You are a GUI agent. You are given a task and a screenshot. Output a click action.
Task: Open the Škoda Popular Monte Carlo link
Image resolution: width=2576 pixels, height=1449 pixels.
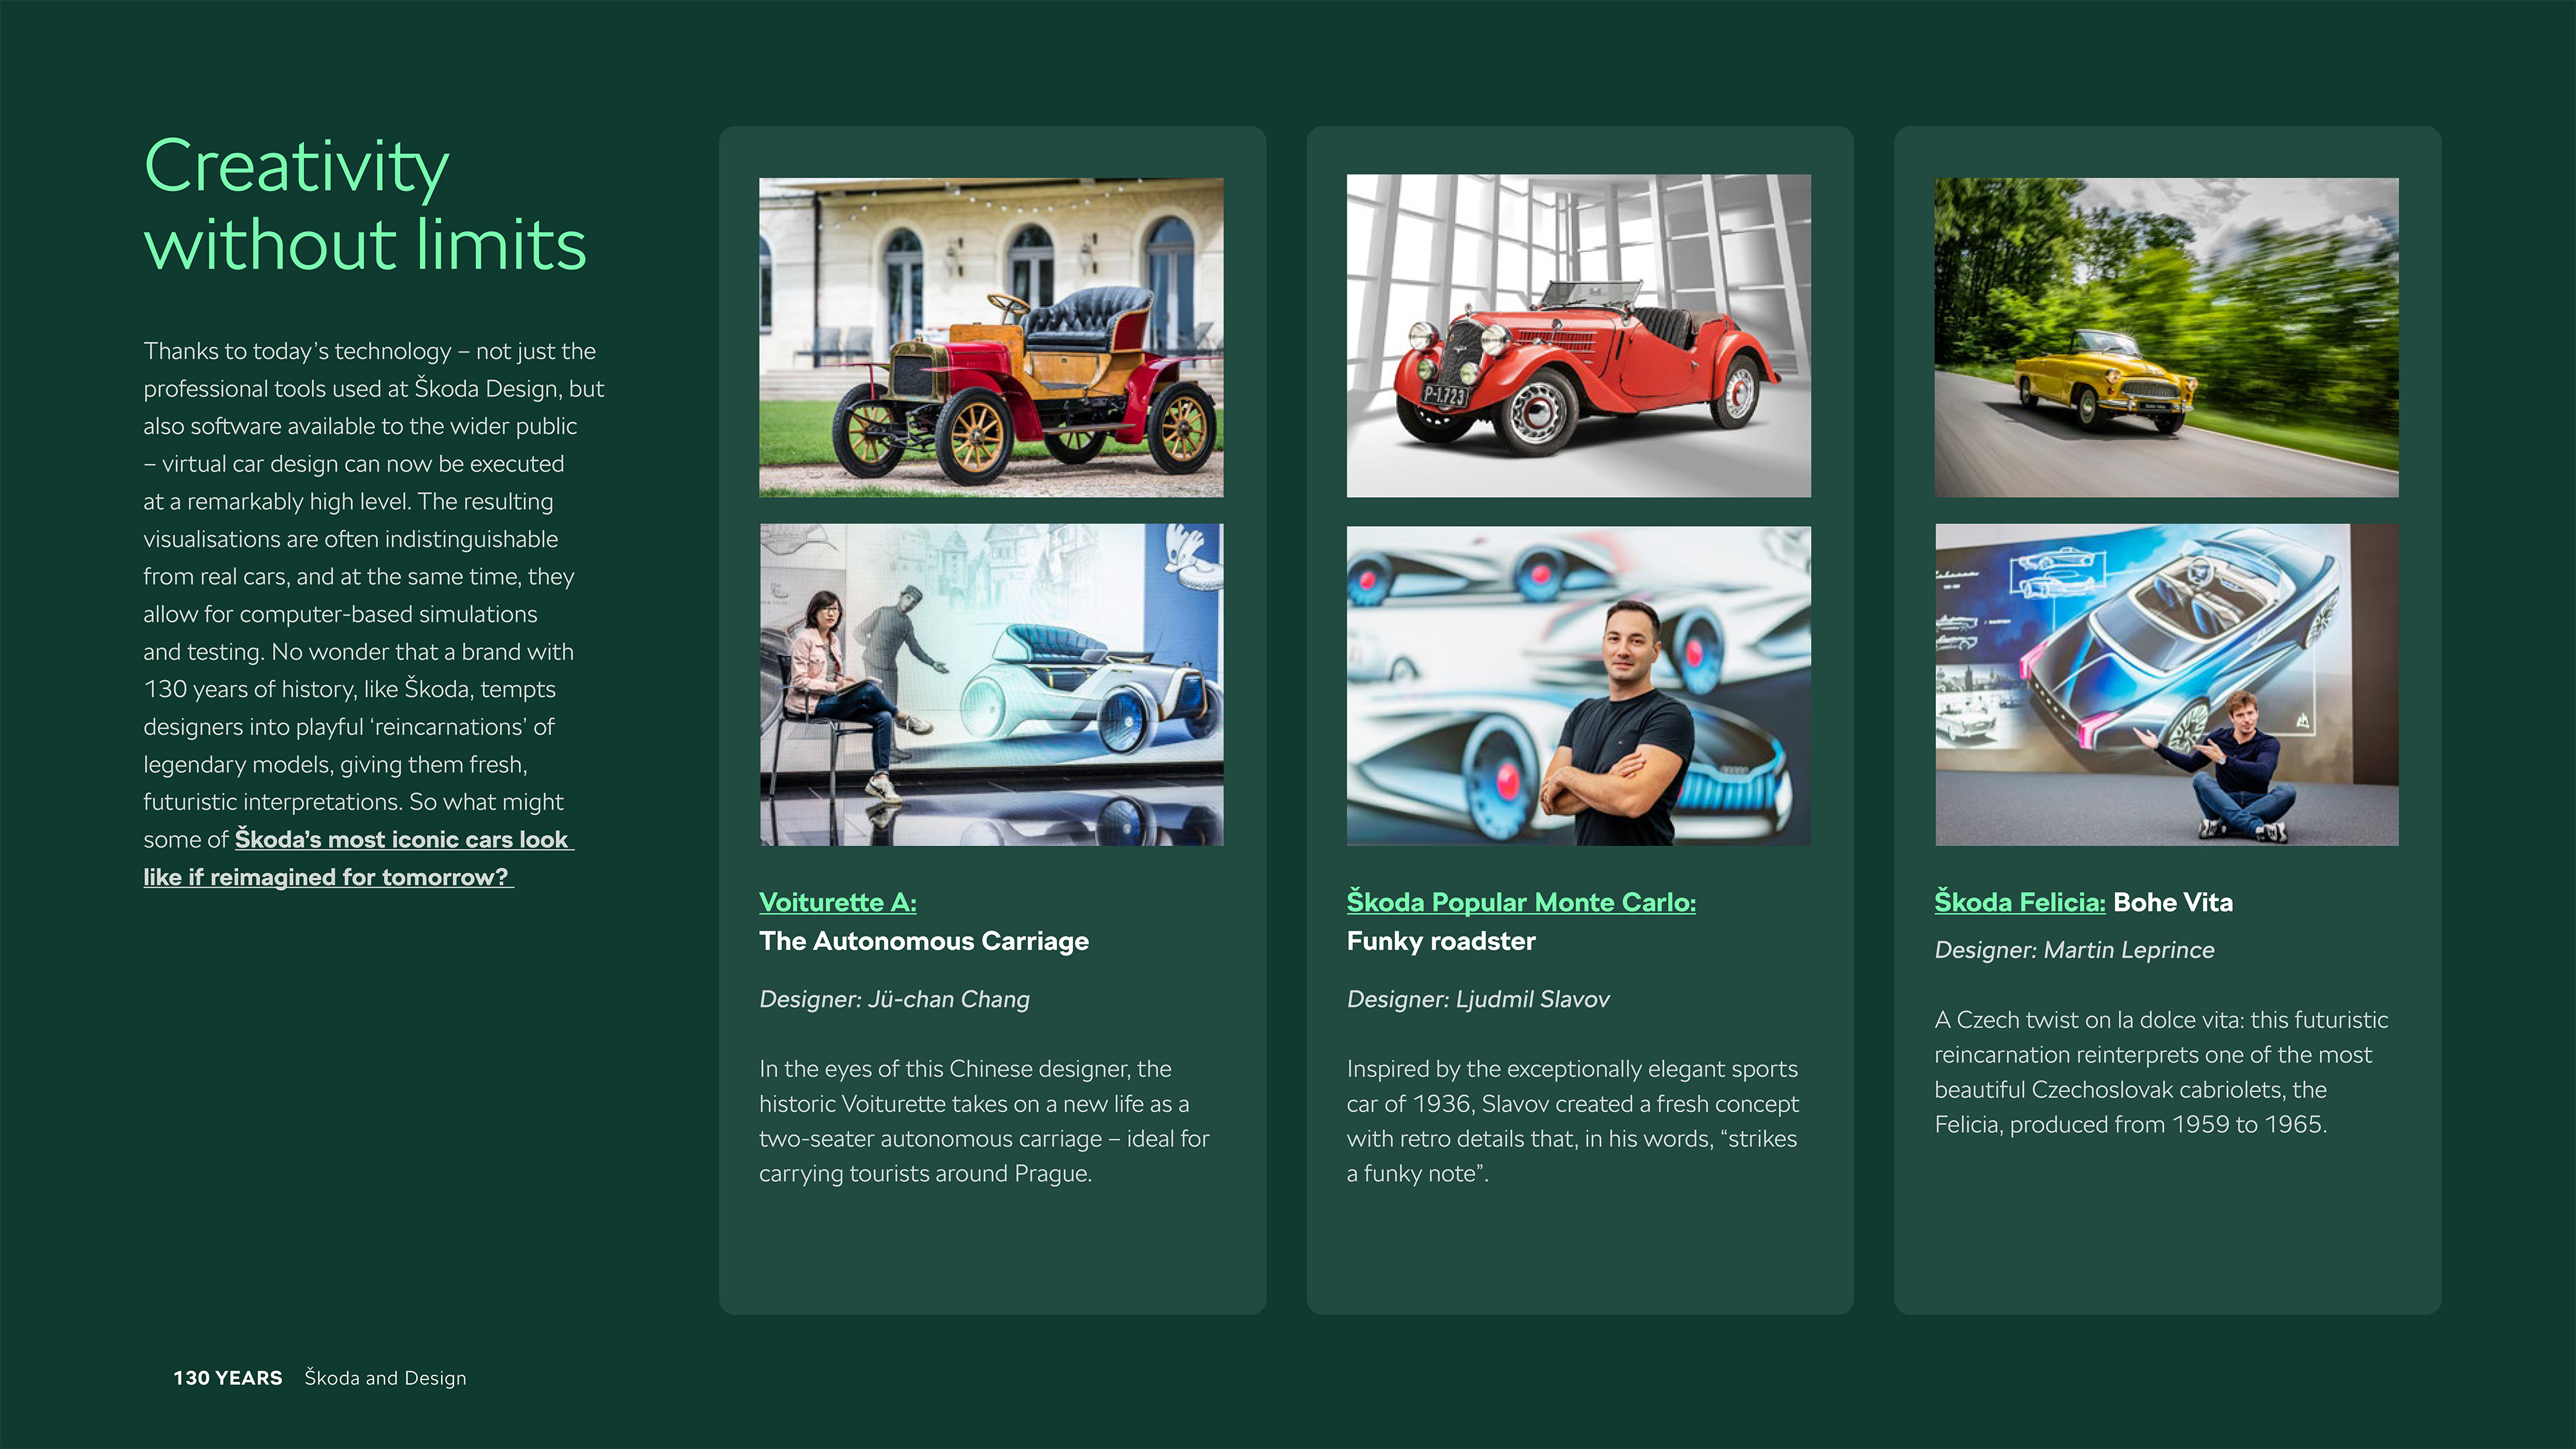pyautogui.click(x=1520, y=902)
